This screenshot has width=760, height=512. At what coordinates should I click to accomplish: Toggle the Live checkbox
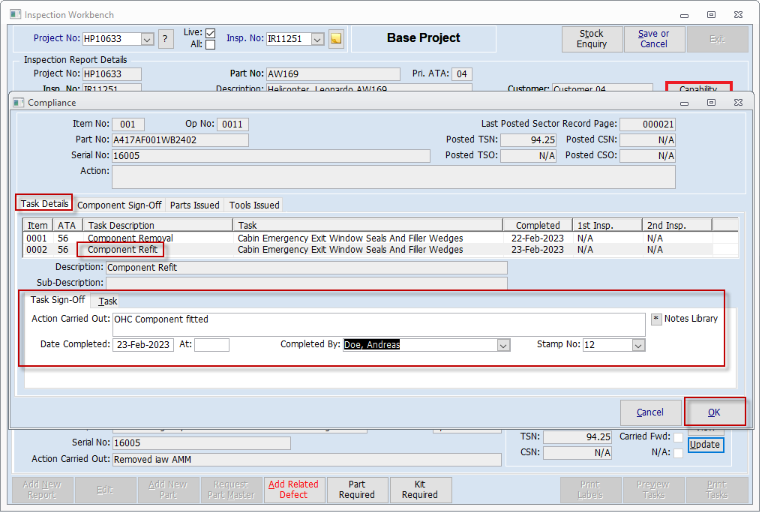point(210,33)
